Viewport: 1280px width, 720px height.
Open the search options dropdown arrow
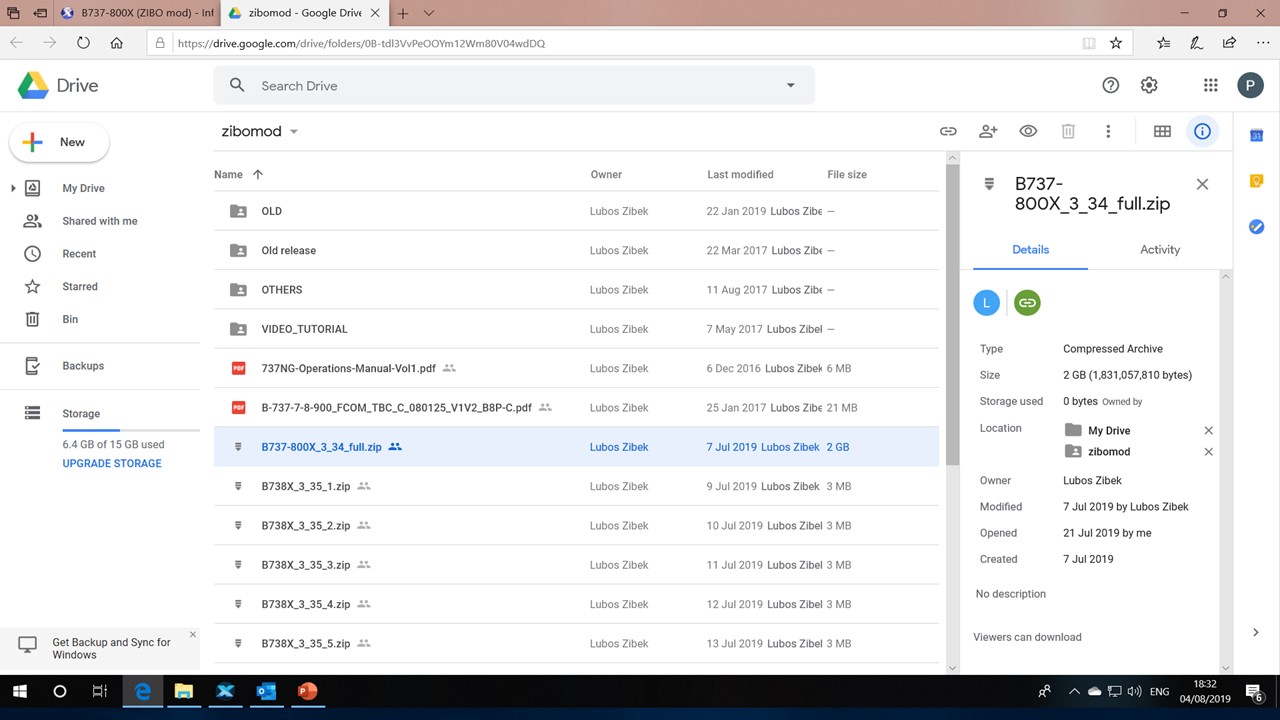coord(791,85)
